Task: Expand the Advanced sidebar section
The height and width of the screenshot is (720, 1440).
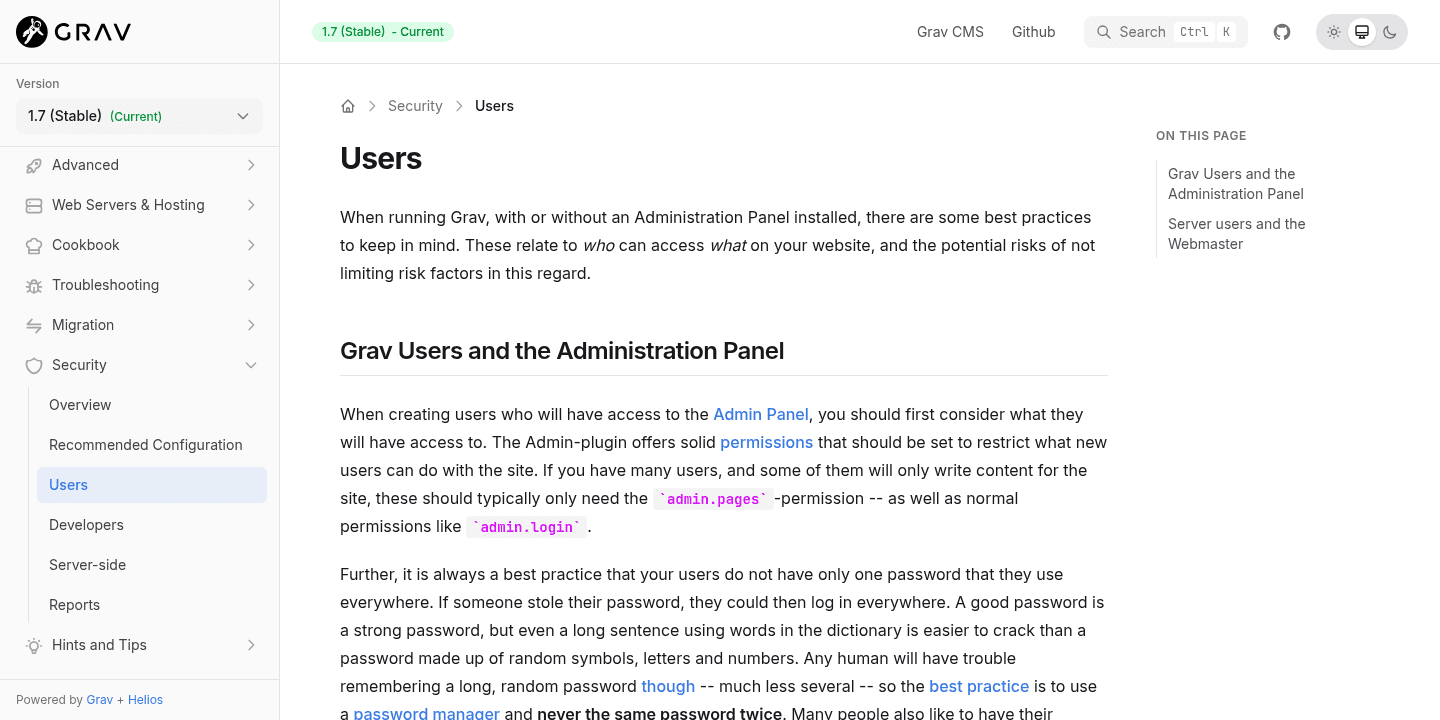Action: click(x=139, y=165)
